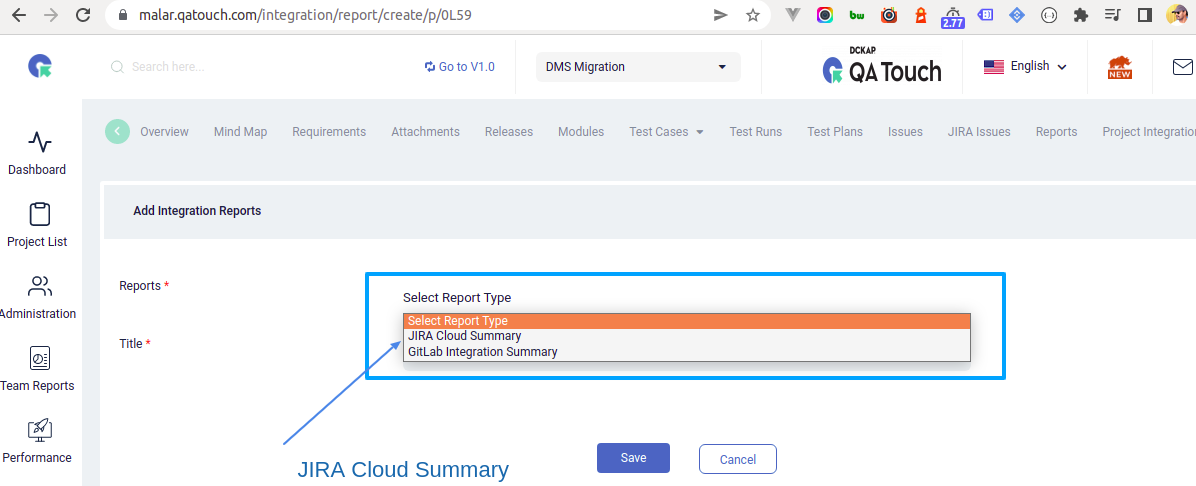
Task: Click the browser forward arrow
Action: (51, 15)
